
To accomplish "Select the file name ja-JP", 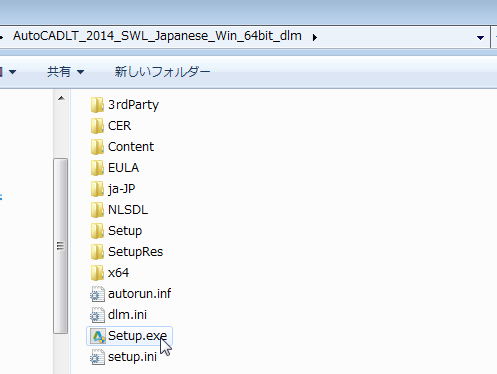I will click(x=122, y=189).
